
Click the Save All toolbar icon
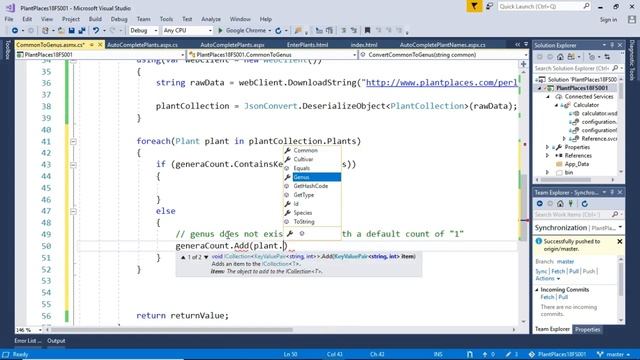click(x=82, y=31)
